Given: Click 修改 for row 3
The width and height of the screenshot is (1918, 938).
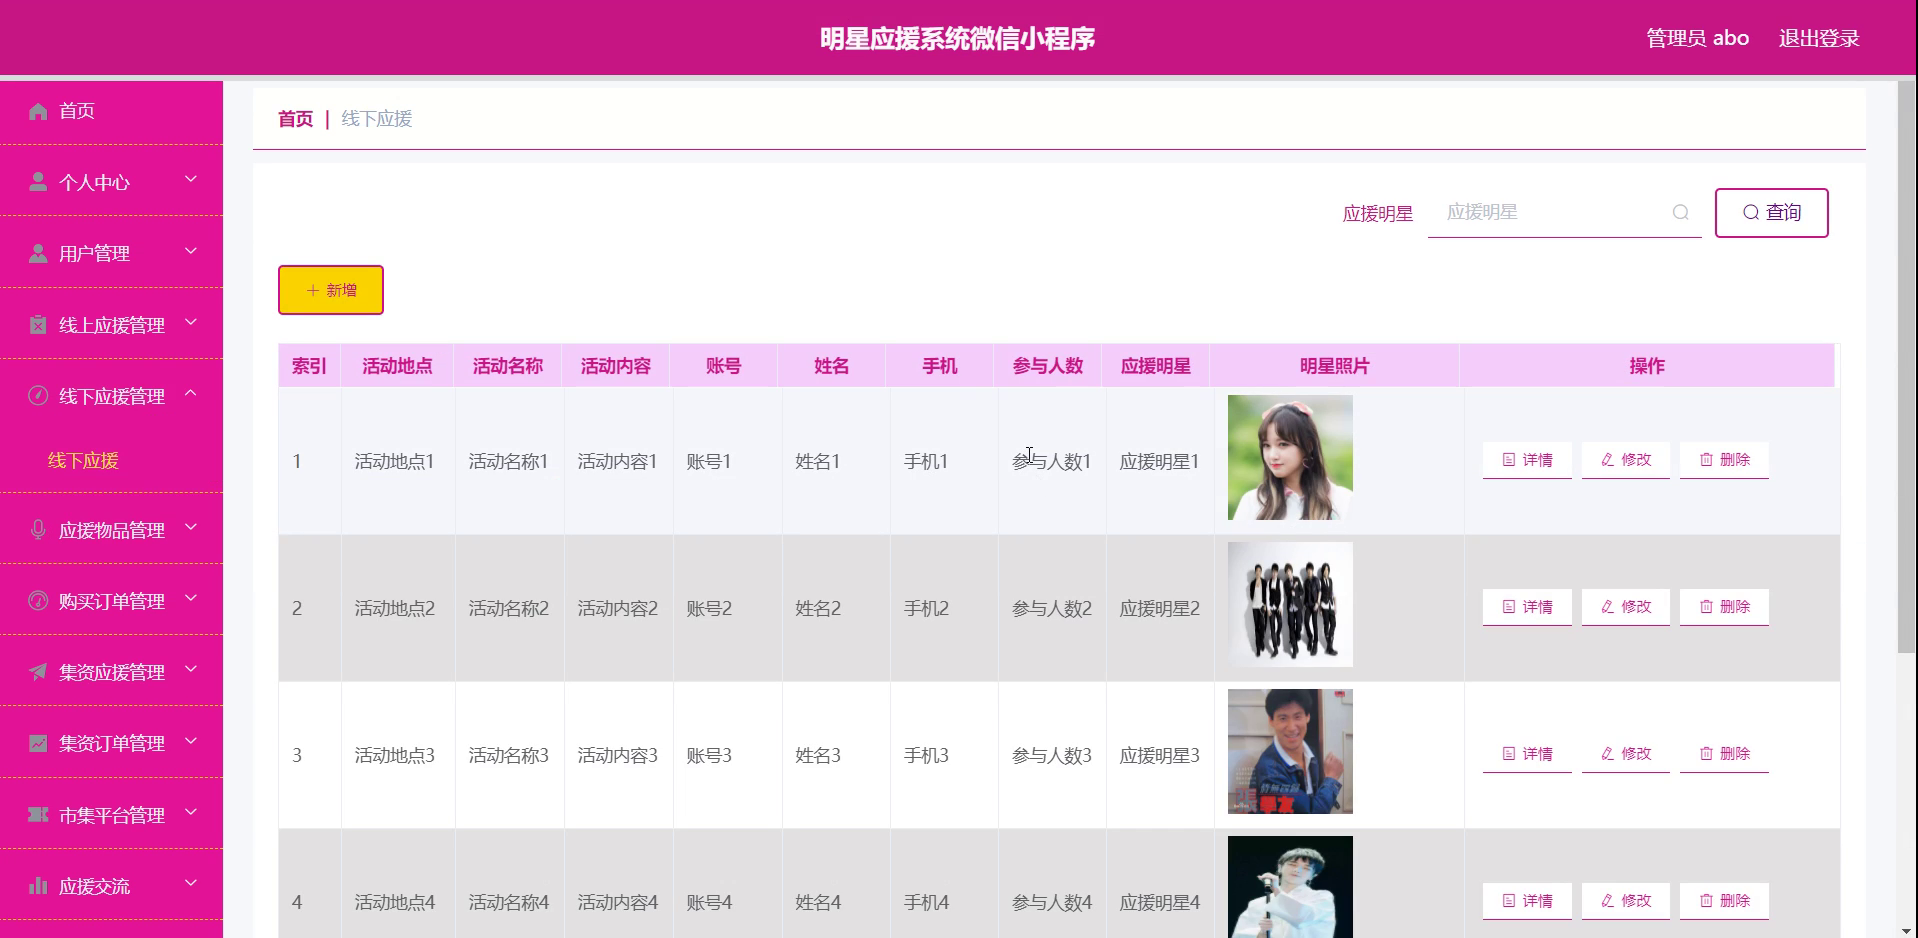Looking at the screenshot, I should click(x=1626, y=754).
